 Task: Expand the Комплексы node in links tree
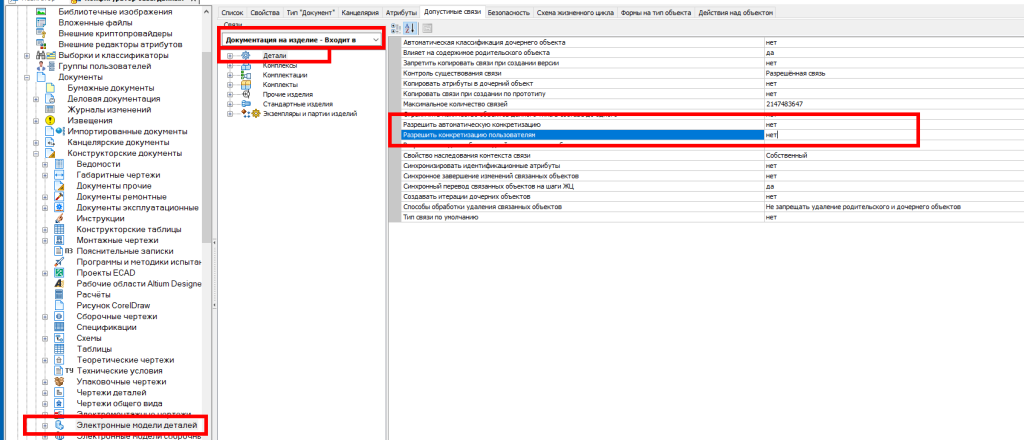pyautogui.click(x=230, y=65)
